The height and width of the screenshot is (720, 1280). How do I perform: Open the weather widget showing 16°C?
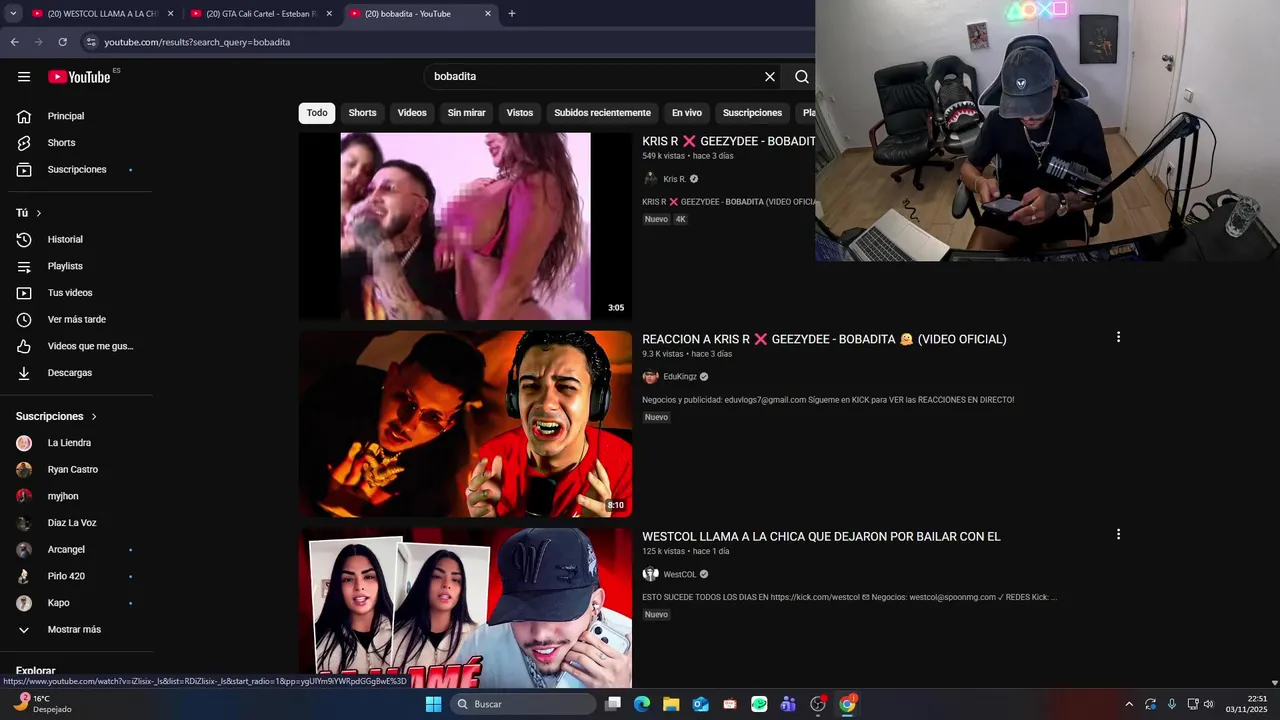[x=43, y=704]
